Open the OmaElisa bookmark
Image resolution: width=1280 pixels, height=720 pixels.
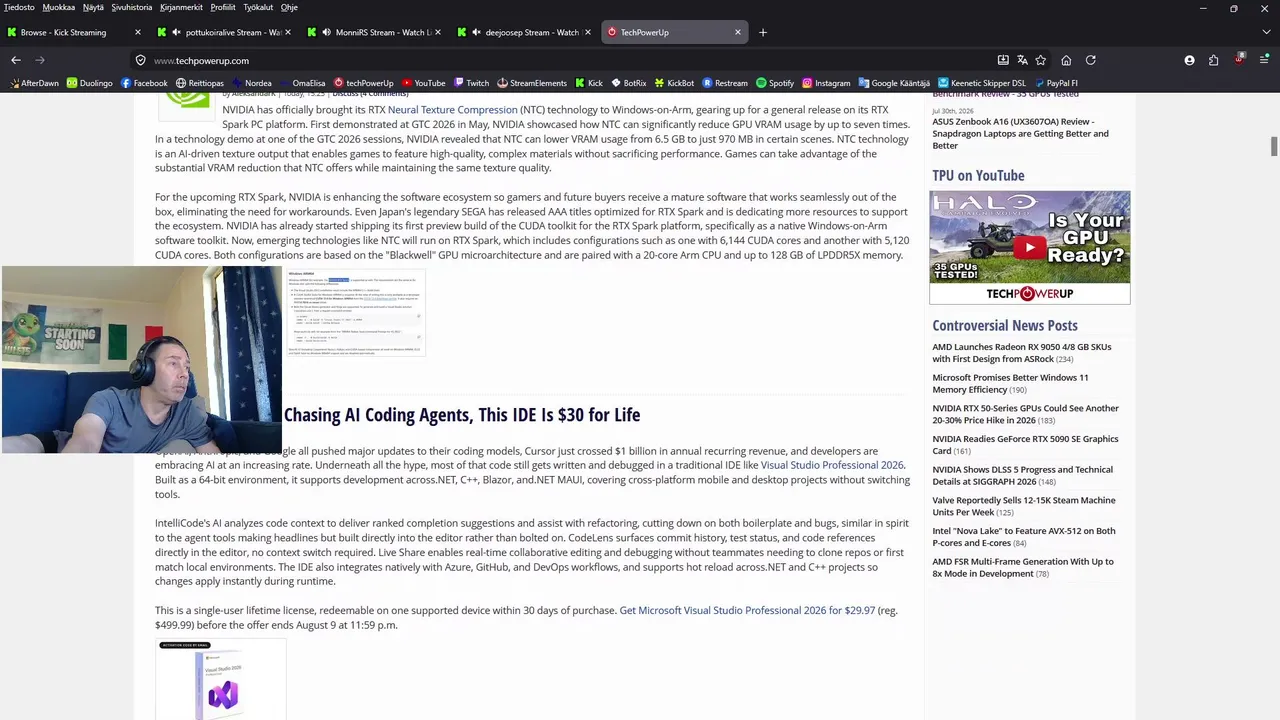[302, 83]
